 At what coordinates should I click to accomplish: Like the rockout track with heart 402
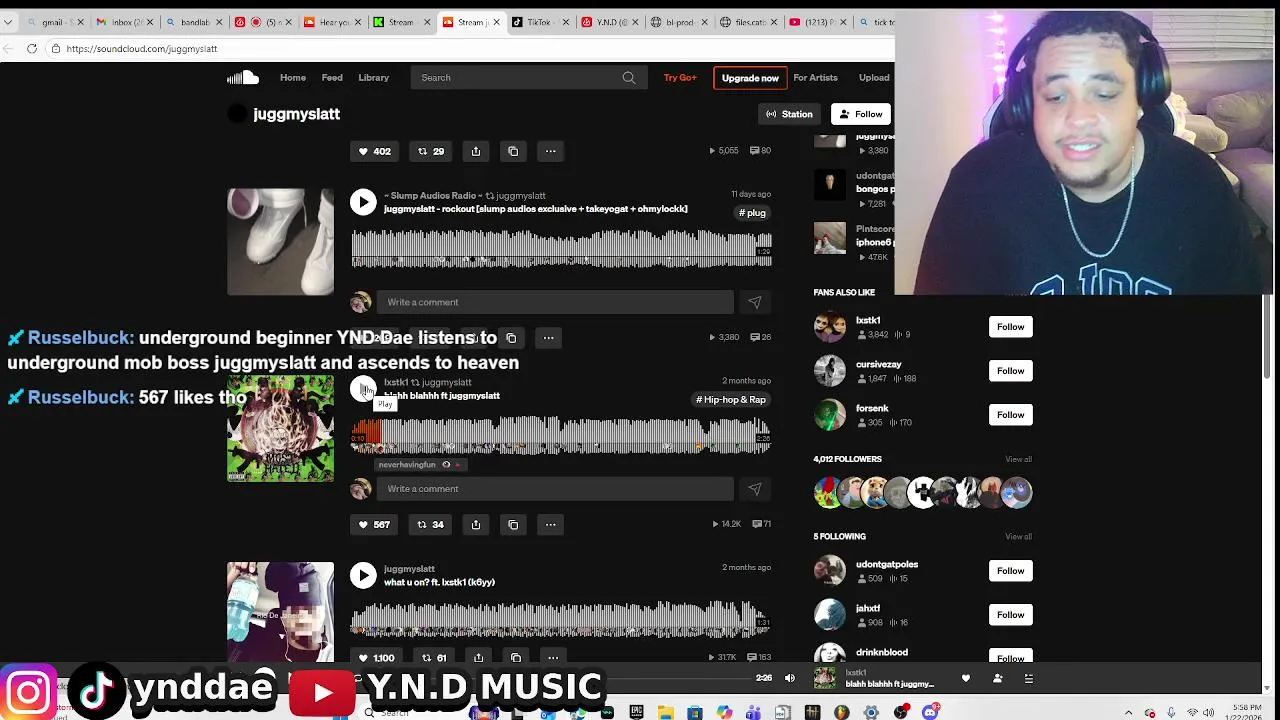pos(375,151)
